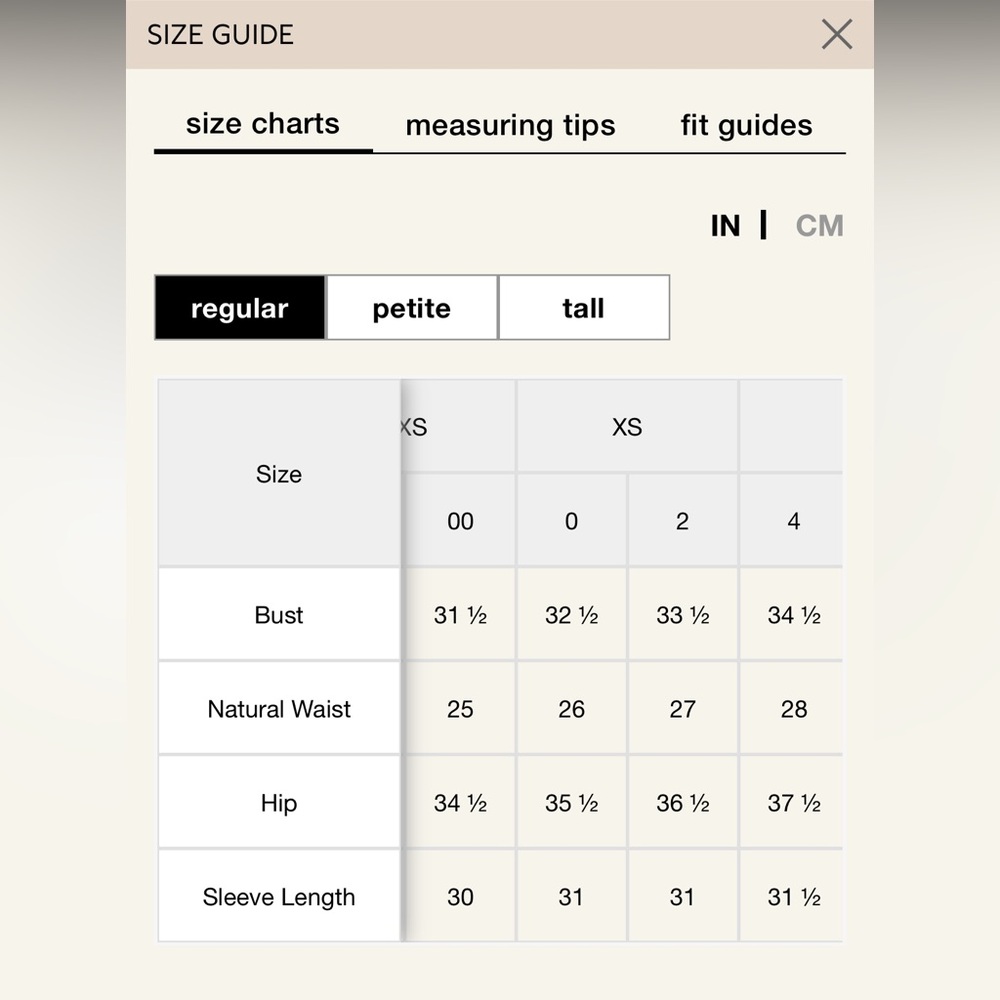Choose the tall size chart
Image resolution: width=1000 pixels, height=1000 pixels.
(584, 308)
